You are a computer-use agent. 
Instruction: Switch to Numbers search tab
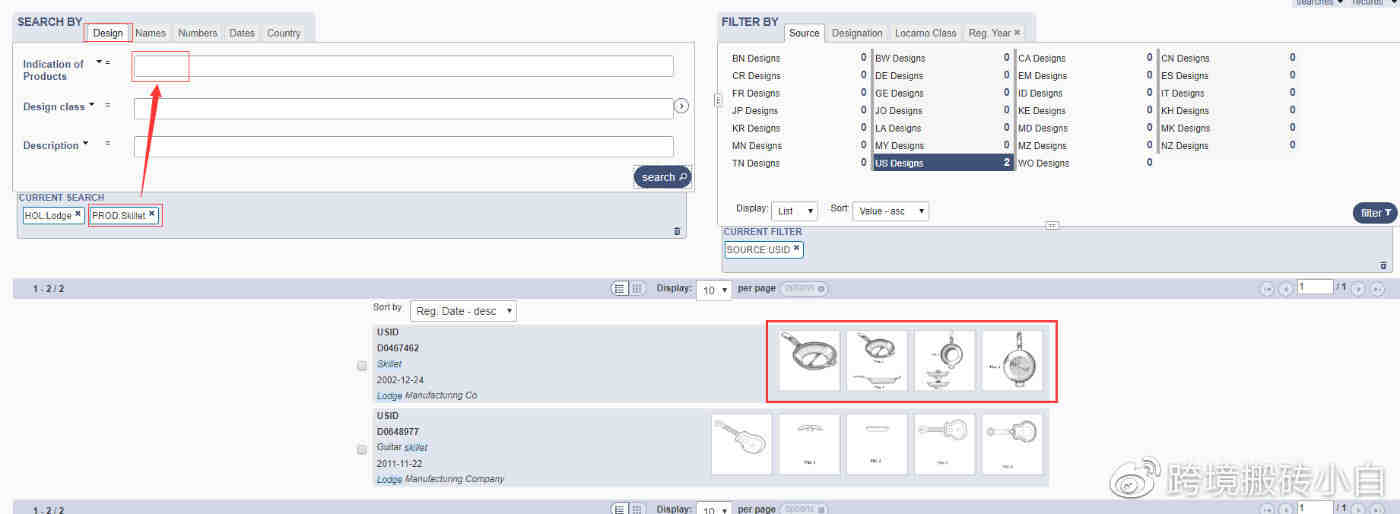(x=198, y=33)
